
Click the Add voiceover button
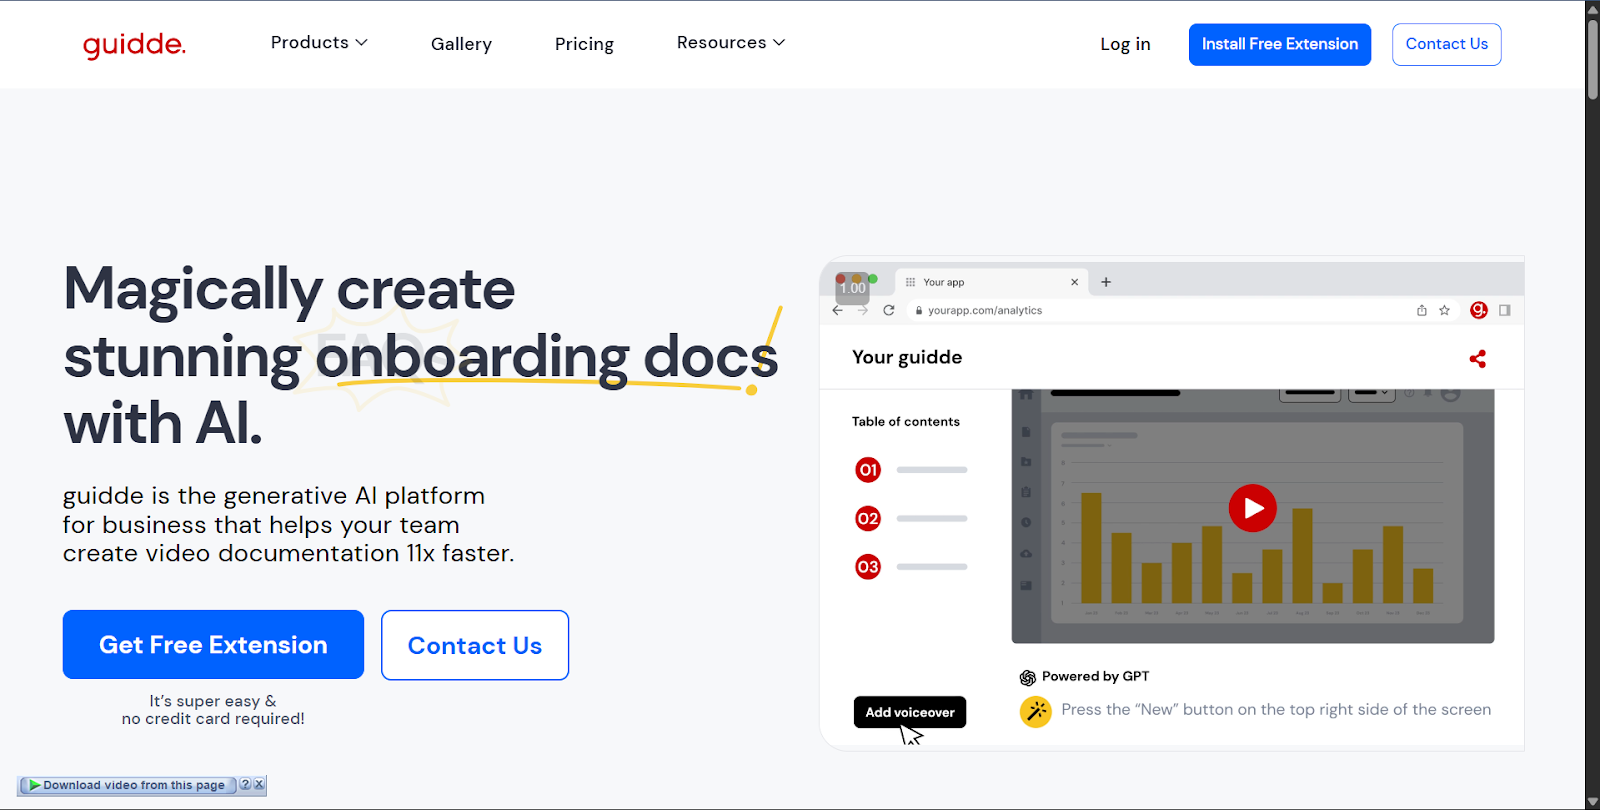pyautogui.click(x=910, y=712)
